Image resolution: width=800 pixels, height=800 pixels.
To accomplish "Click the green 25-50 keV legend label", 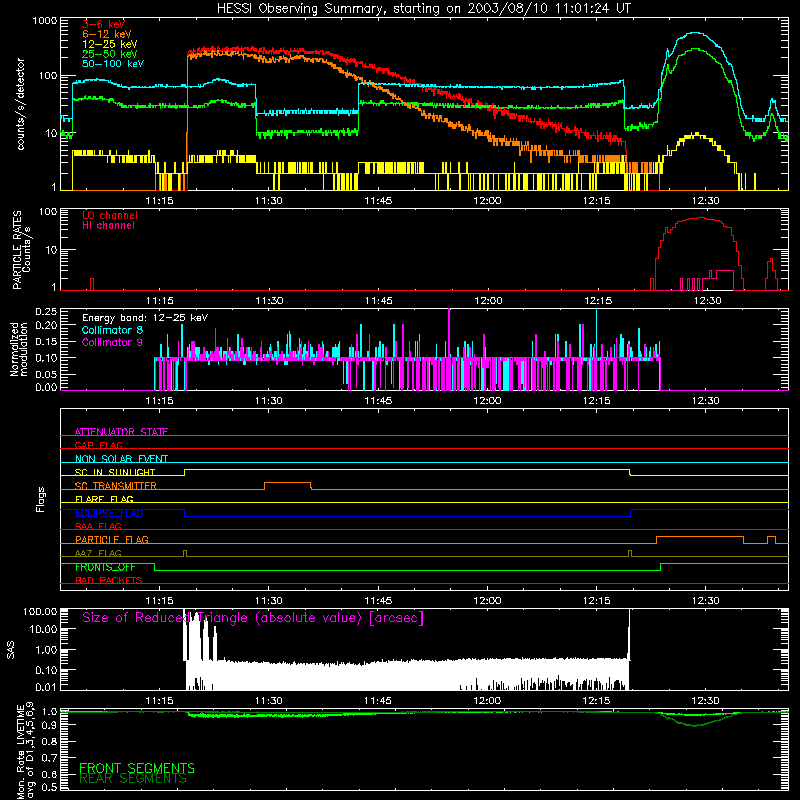I will pyautogui.click(x=110, y=54).
